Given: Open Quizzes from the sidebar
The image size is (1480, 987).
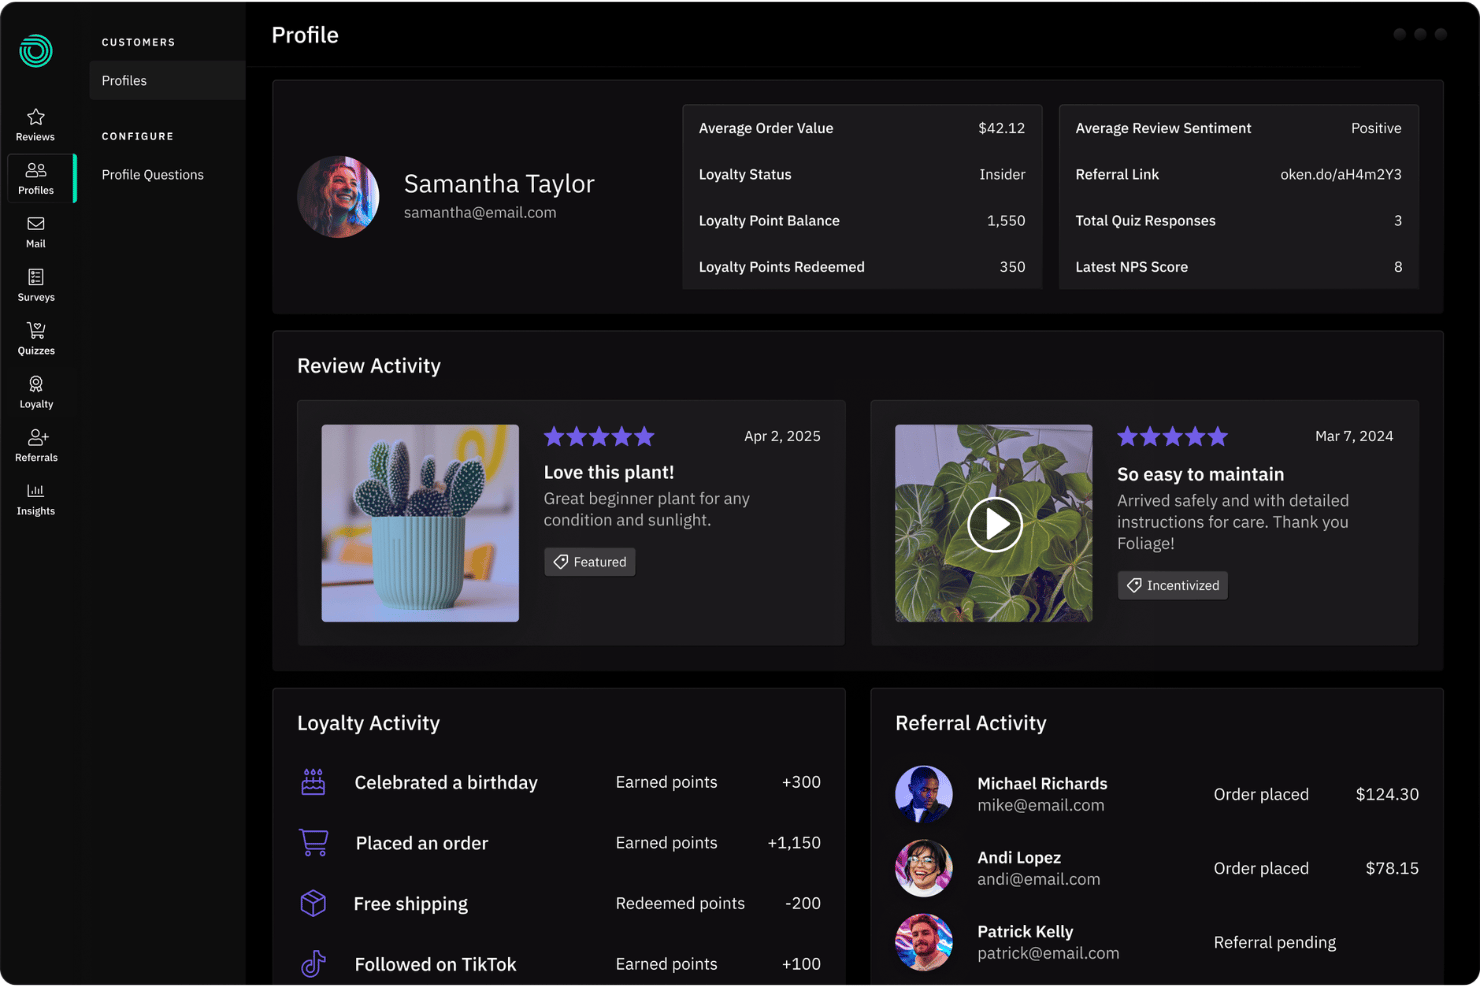Looking at the screenshot, I should point(36,339).
